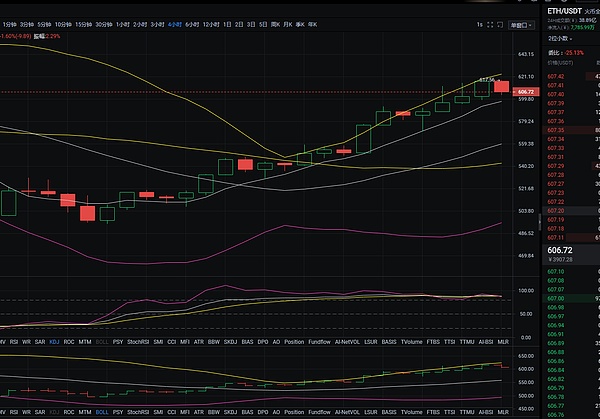Open the 单窗口 window layout dropdown
Viewport: 600px width, 419px height.
521,25
